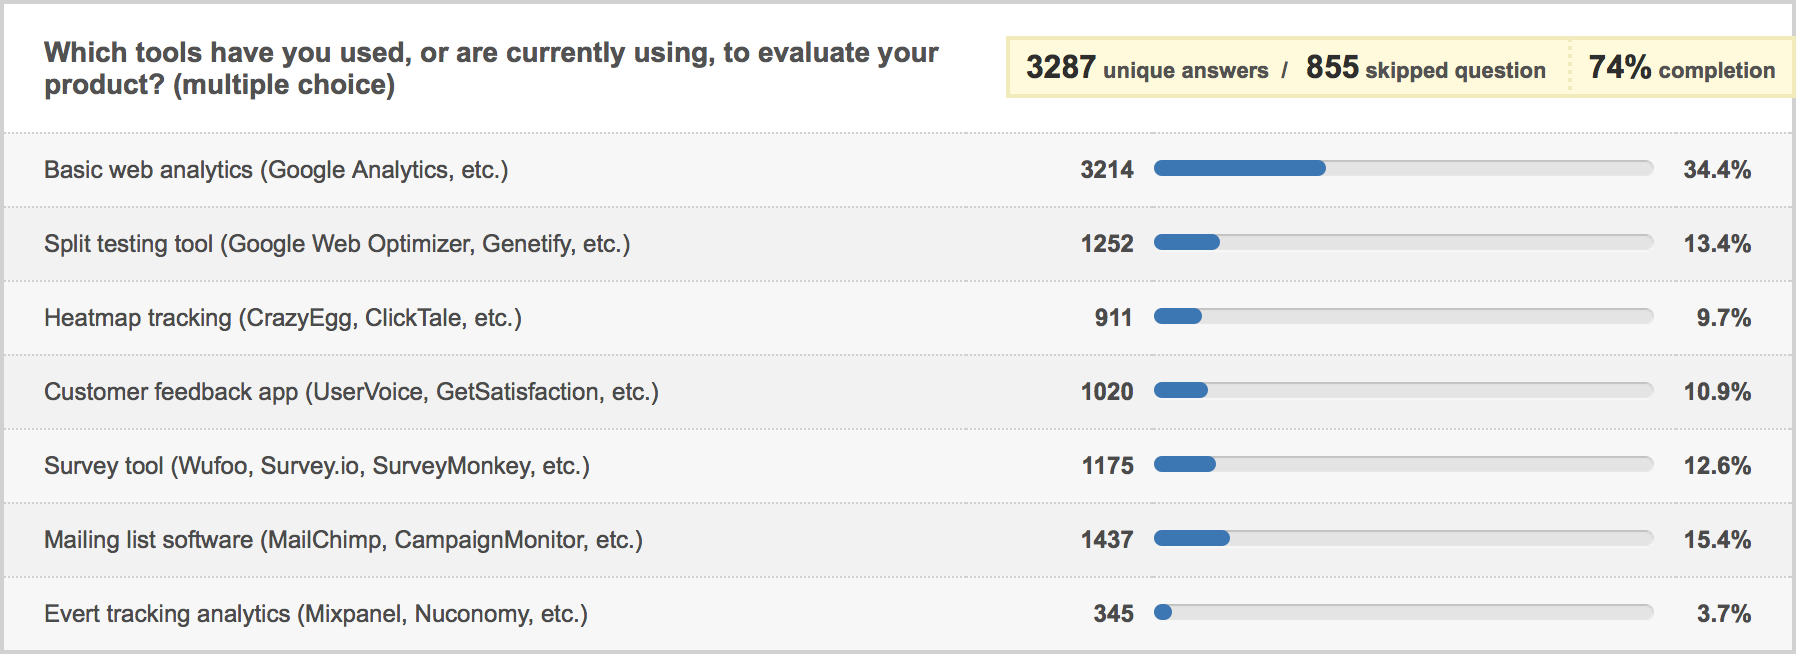Click the 74% completion stat

point(1682,68)
